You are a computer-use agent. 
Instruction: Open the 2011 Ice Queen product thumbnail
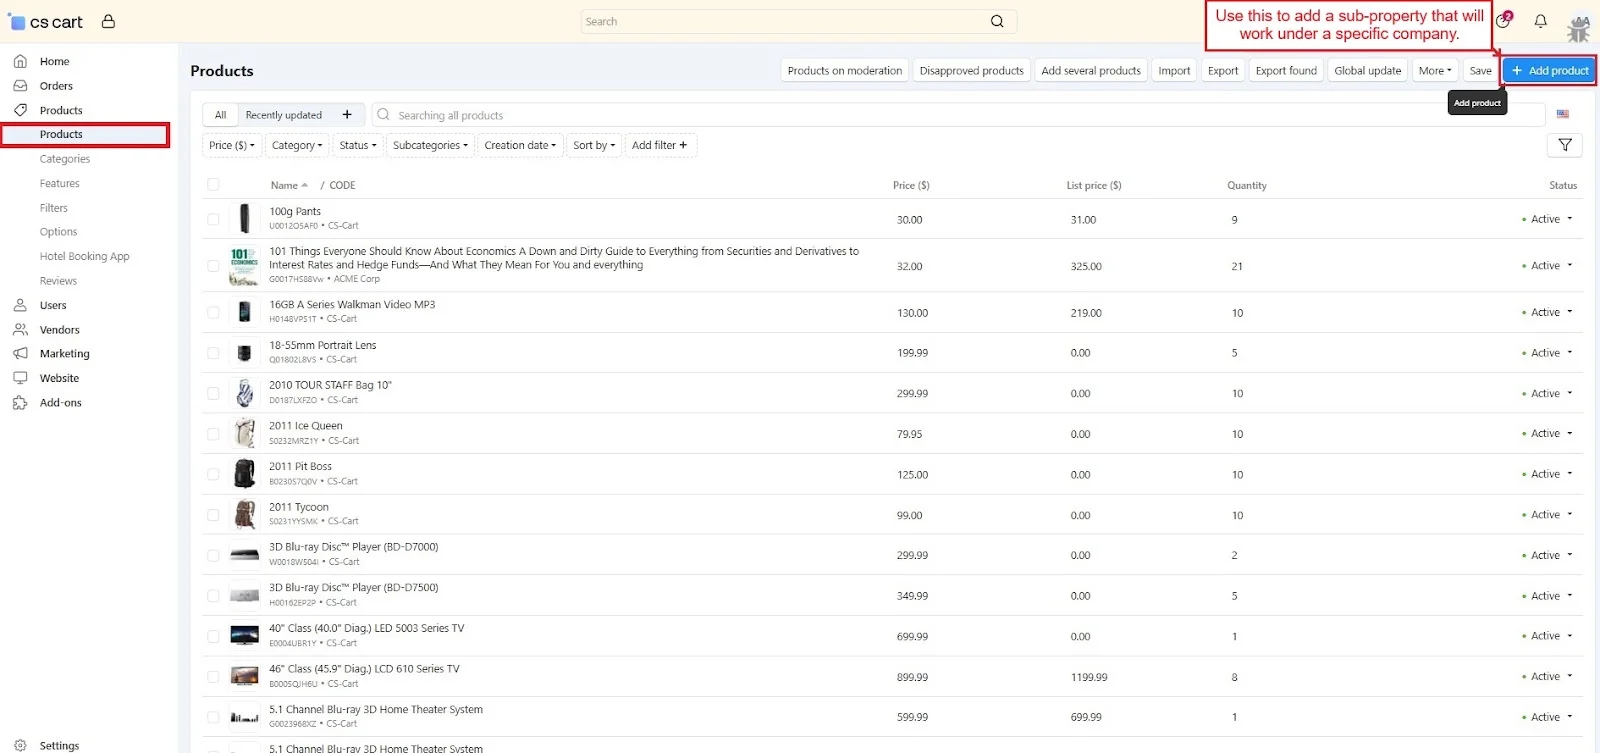(x=244, y=433)
